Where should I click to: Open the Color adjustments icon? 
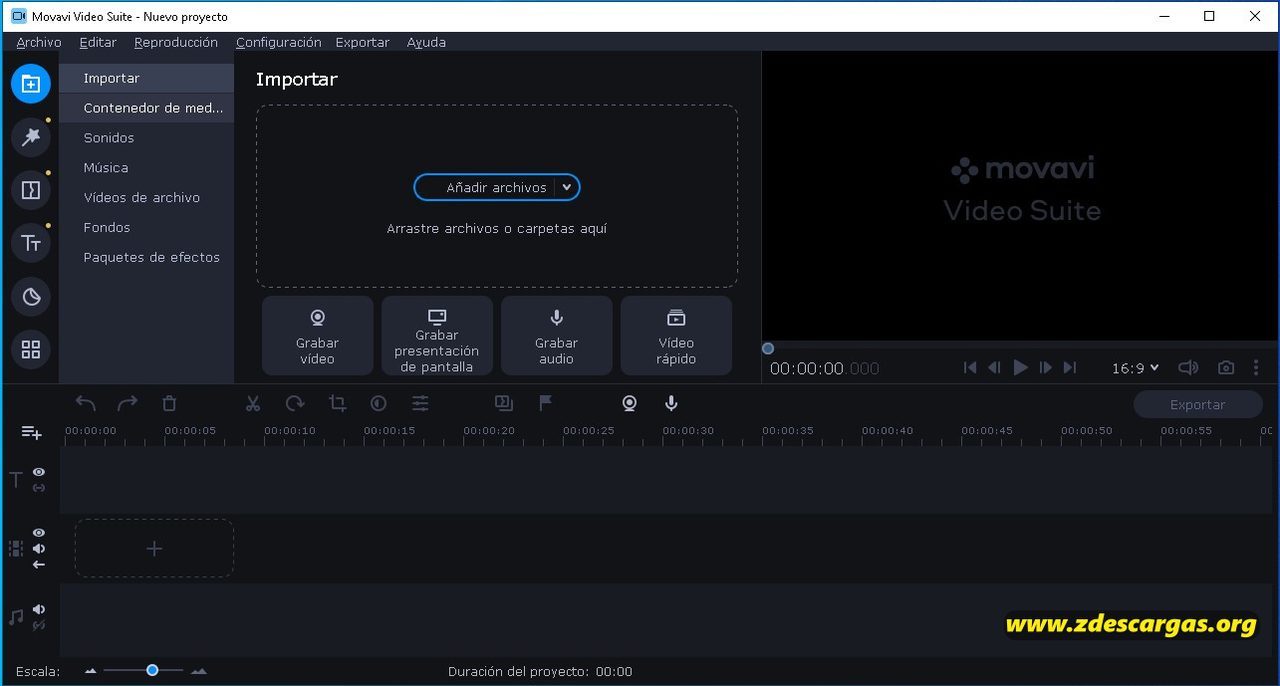click(x=378, y=403)
